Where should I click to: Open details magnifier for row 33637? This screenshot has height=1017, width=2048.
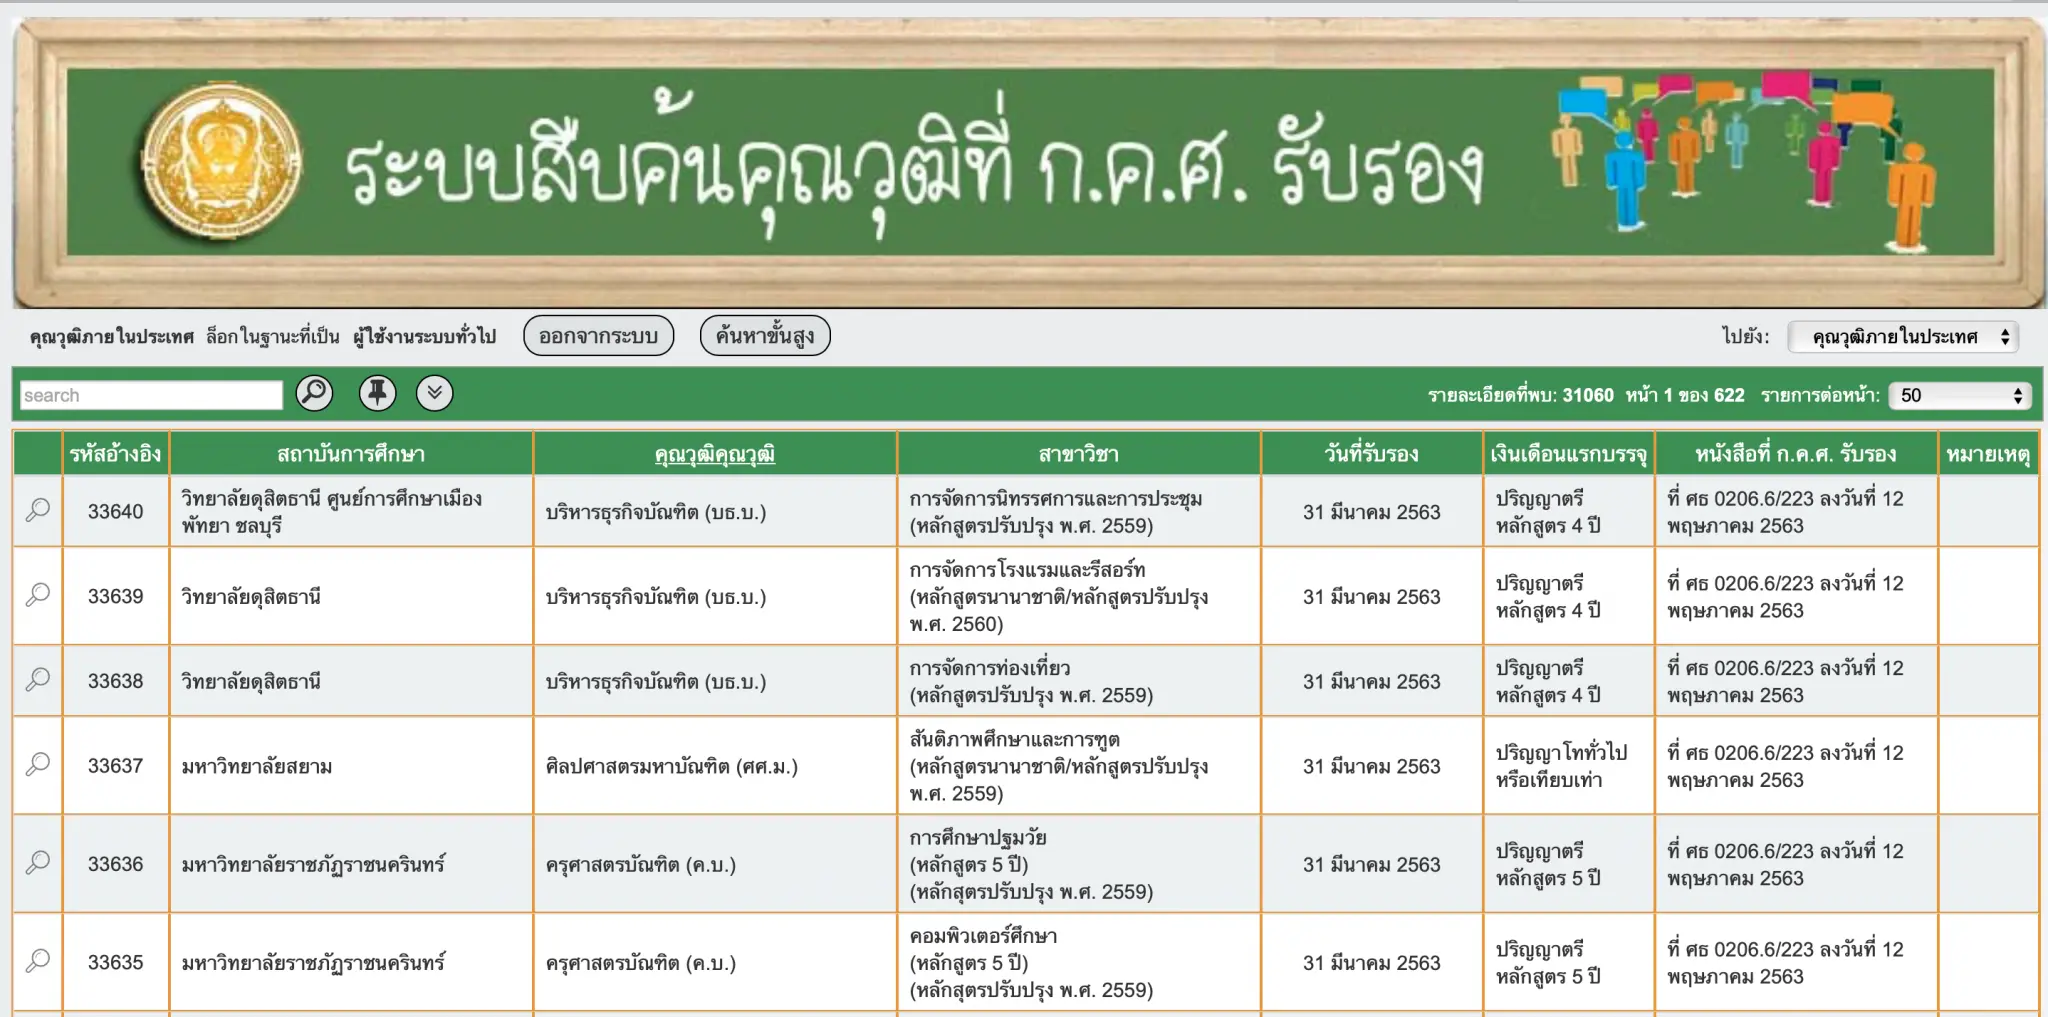pyautogui.click(x=38, y=765)
